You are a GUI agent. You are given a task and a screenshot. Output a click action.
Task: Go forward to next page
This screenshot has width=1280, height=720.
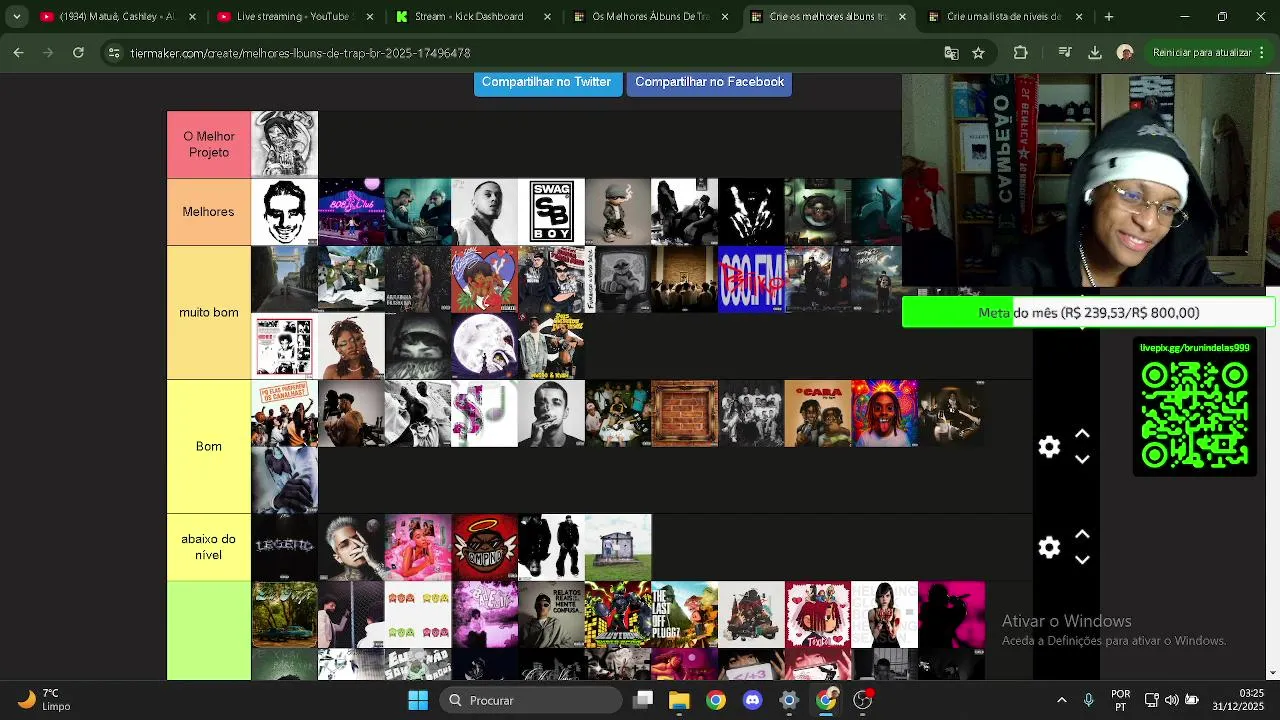click(x=48, y=53)
